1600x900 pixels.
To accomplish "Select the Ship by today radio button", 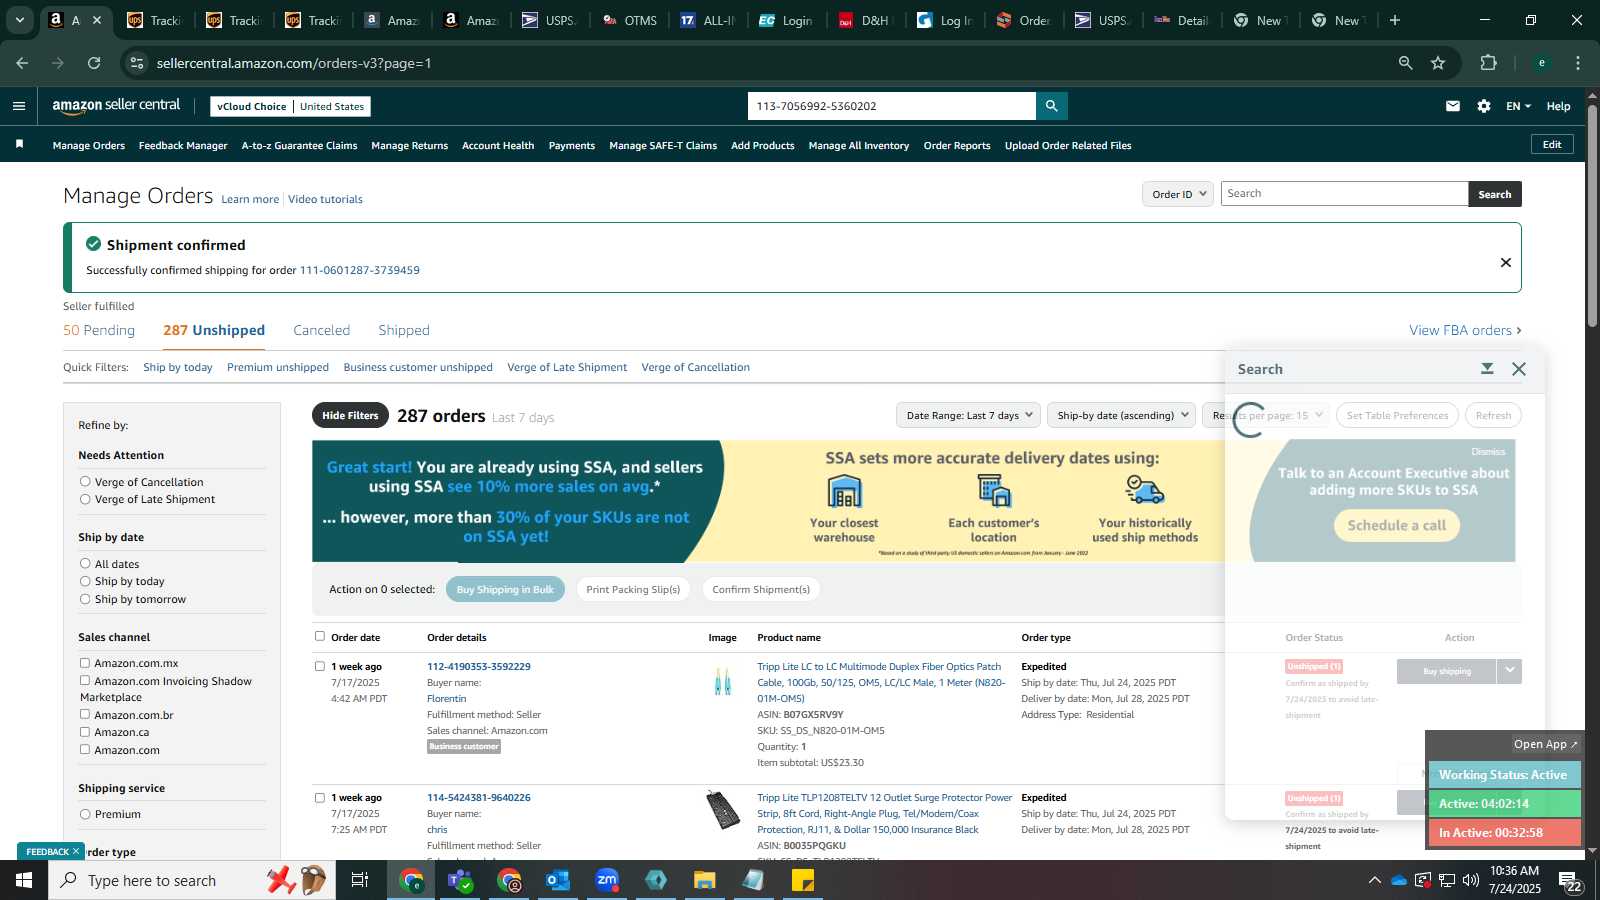I will tap(85, 581).
